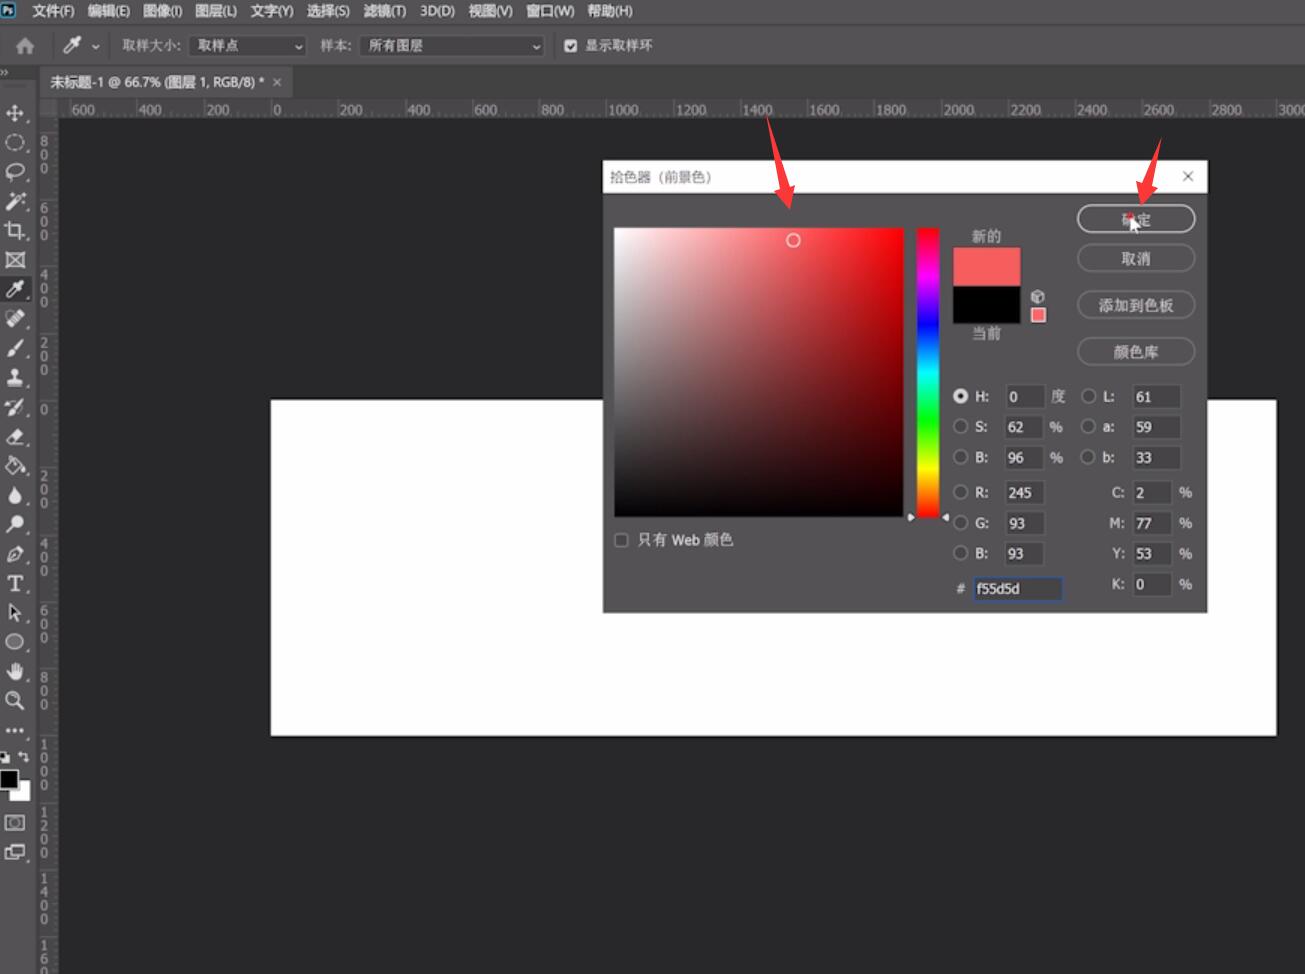Open the 编辑(E) menu

[x=108, y=11]
